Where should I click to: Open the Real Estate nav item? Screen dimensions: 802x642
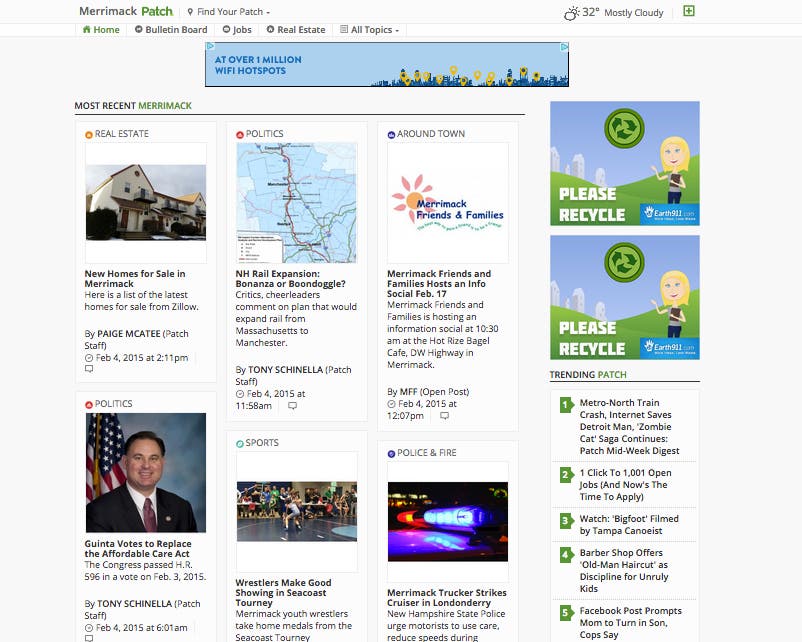(x=296, y=30)
